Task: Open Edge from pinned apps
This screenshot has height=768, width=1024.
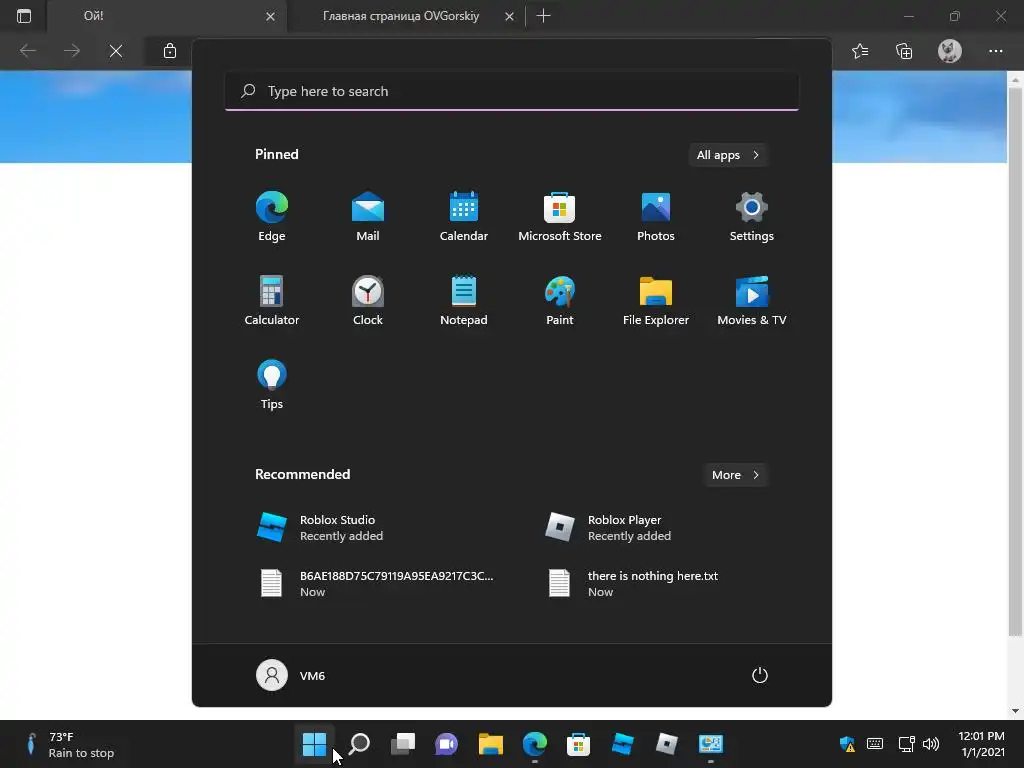Action: click(x=272, y=216)
